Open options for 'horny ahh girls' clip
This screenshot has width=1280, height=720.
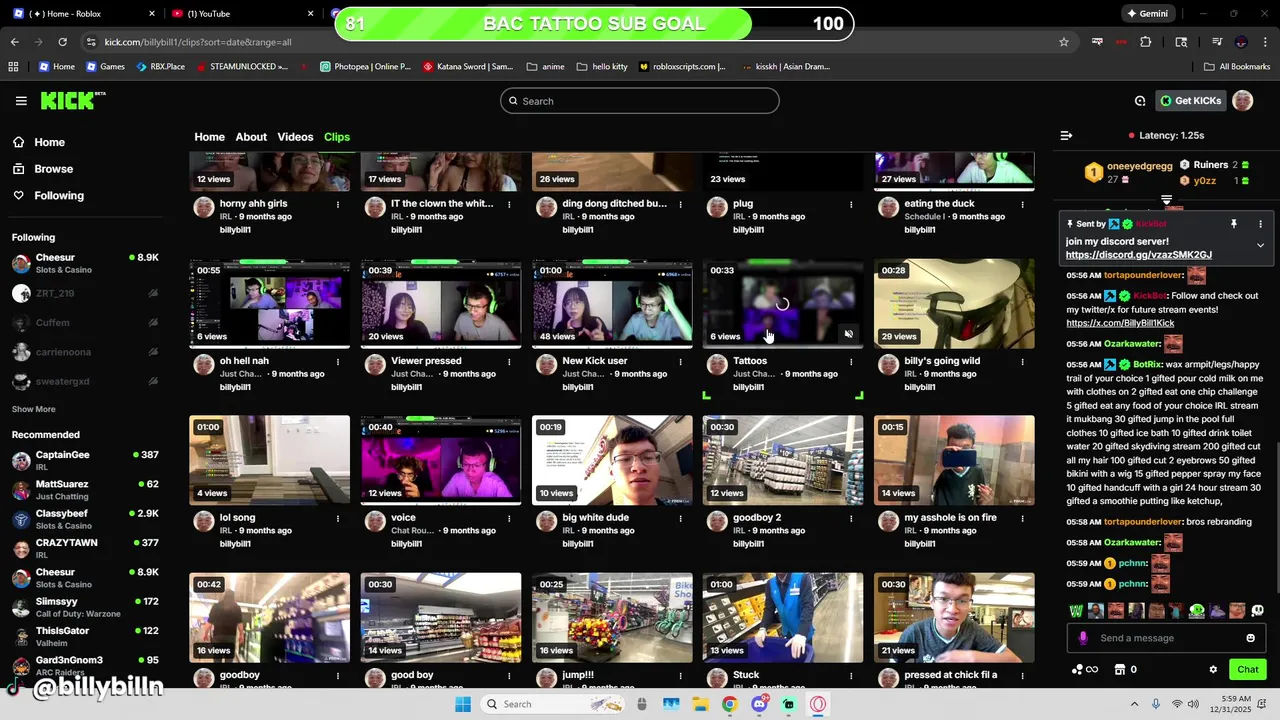click(x=338, y=204)
